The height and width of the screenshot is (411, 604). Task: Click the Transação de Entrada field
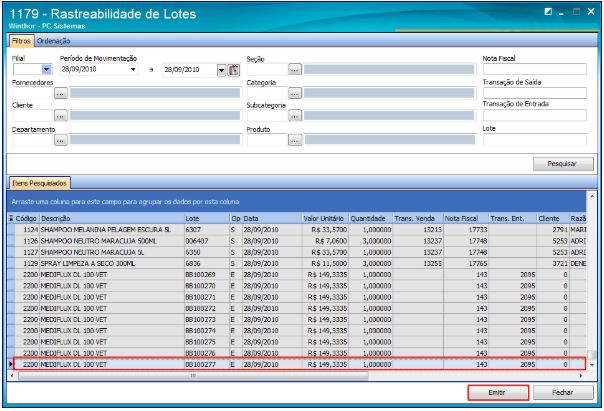click(x=535, y=115)
